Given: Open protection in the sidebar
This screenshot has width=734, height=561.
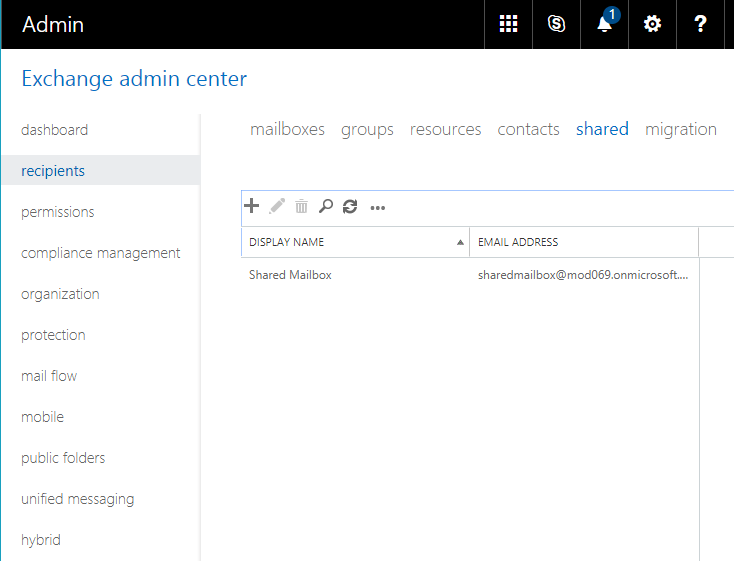Looking at the screenshot, I should [x=53, y=335].
